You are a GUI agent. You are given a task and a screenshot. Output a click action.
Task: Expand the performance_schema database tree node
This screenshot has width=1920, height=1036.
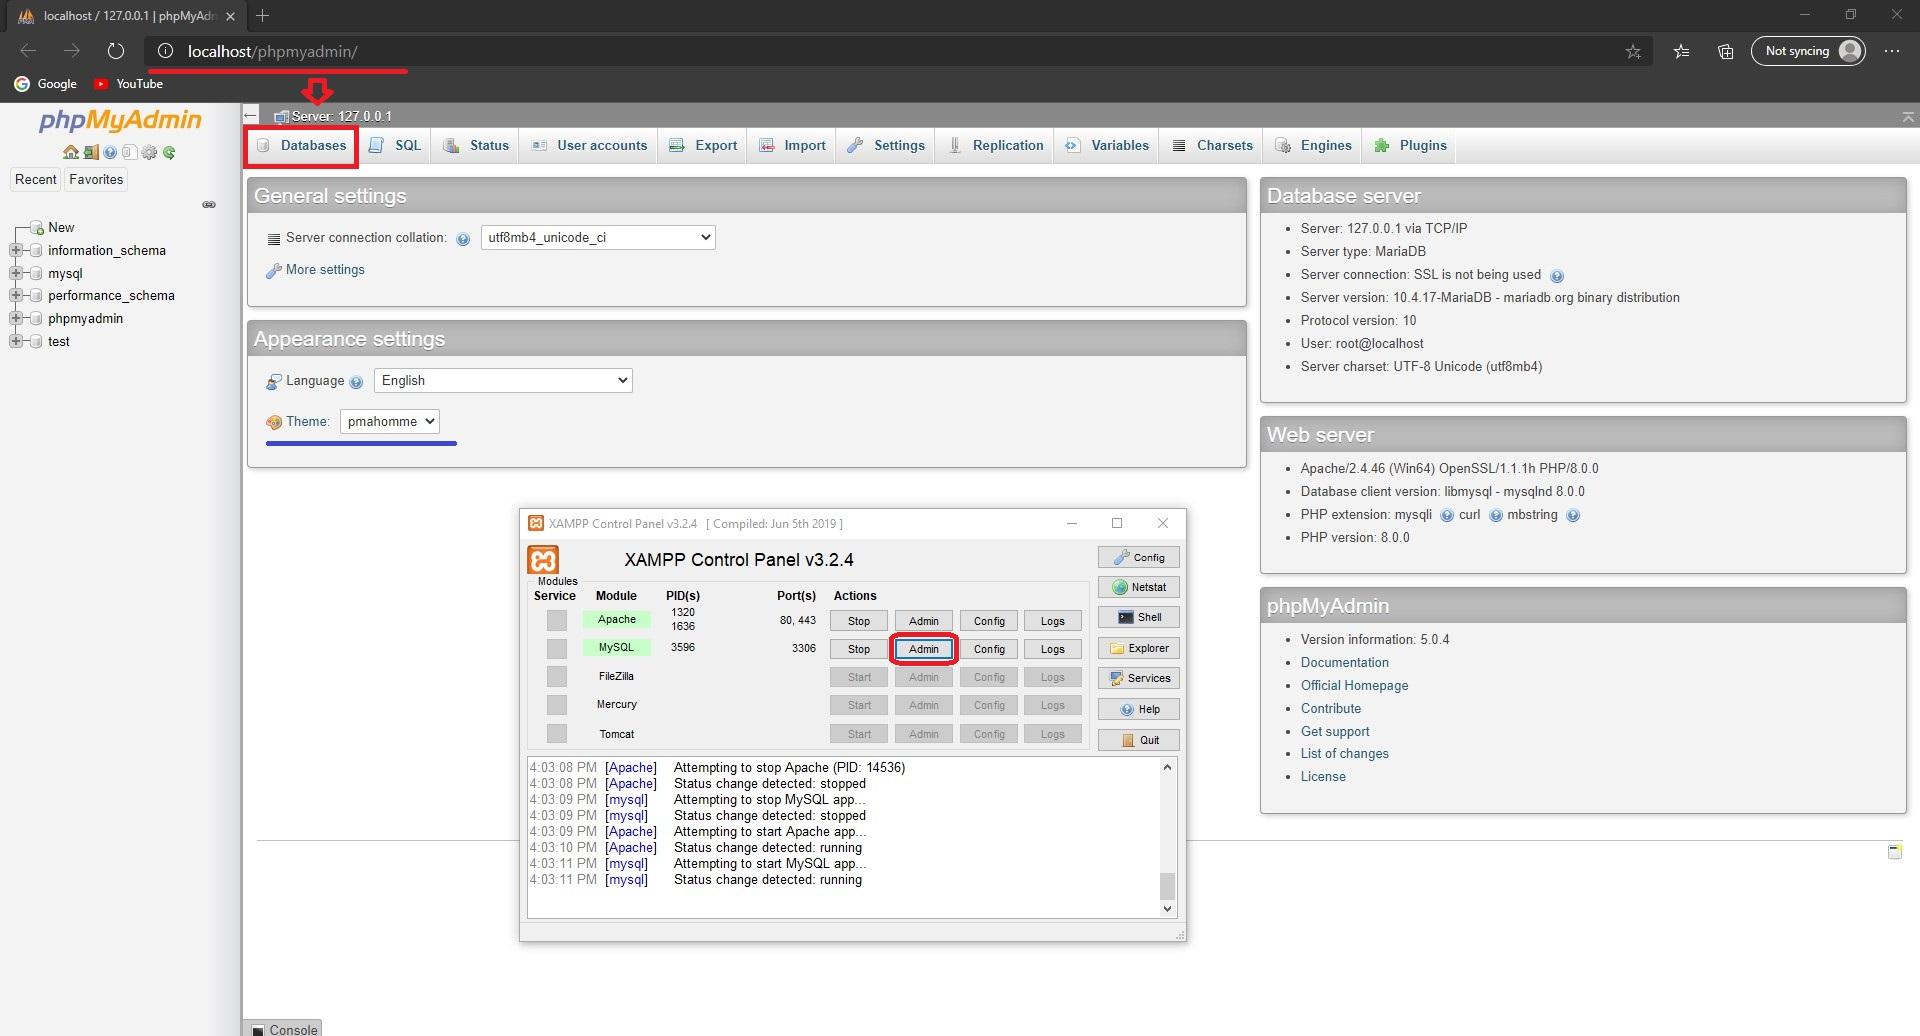(16, 295)
